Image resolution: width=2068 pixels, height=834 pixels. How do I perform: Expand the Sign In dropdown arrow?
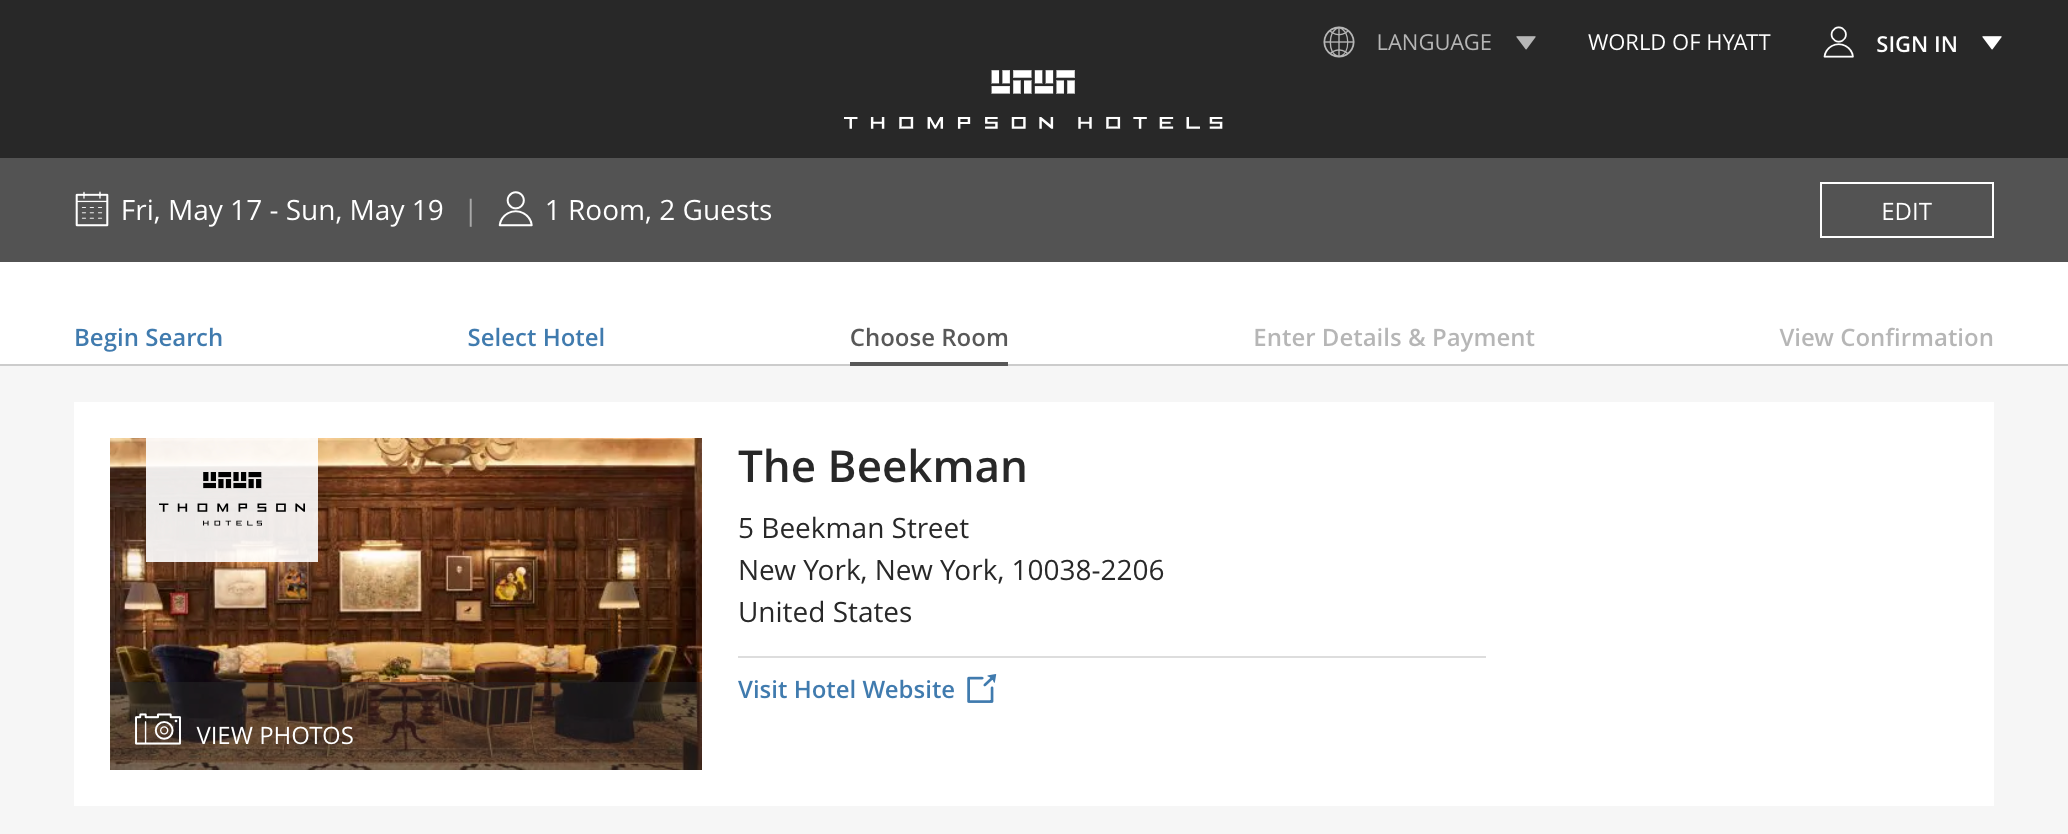[x=1992, y=42]
